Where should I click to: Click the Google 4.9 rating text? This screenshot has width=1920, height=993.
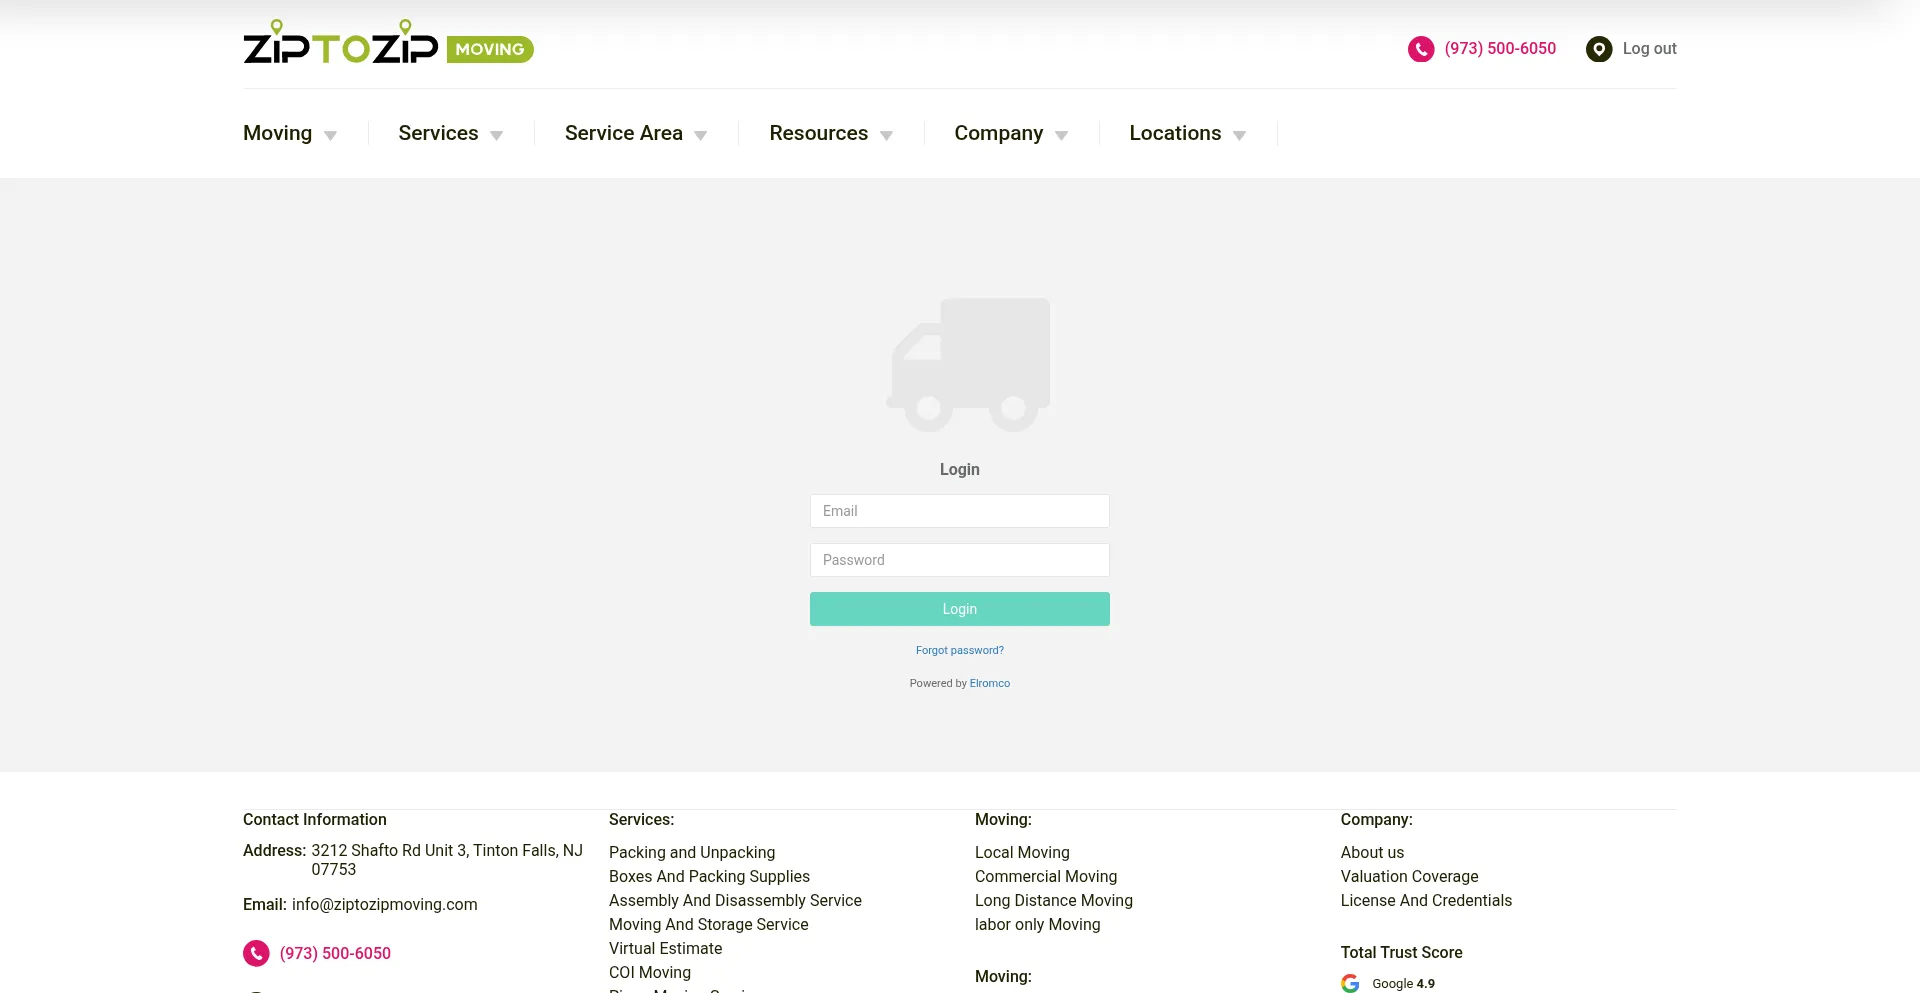(x=1403, y=983)
